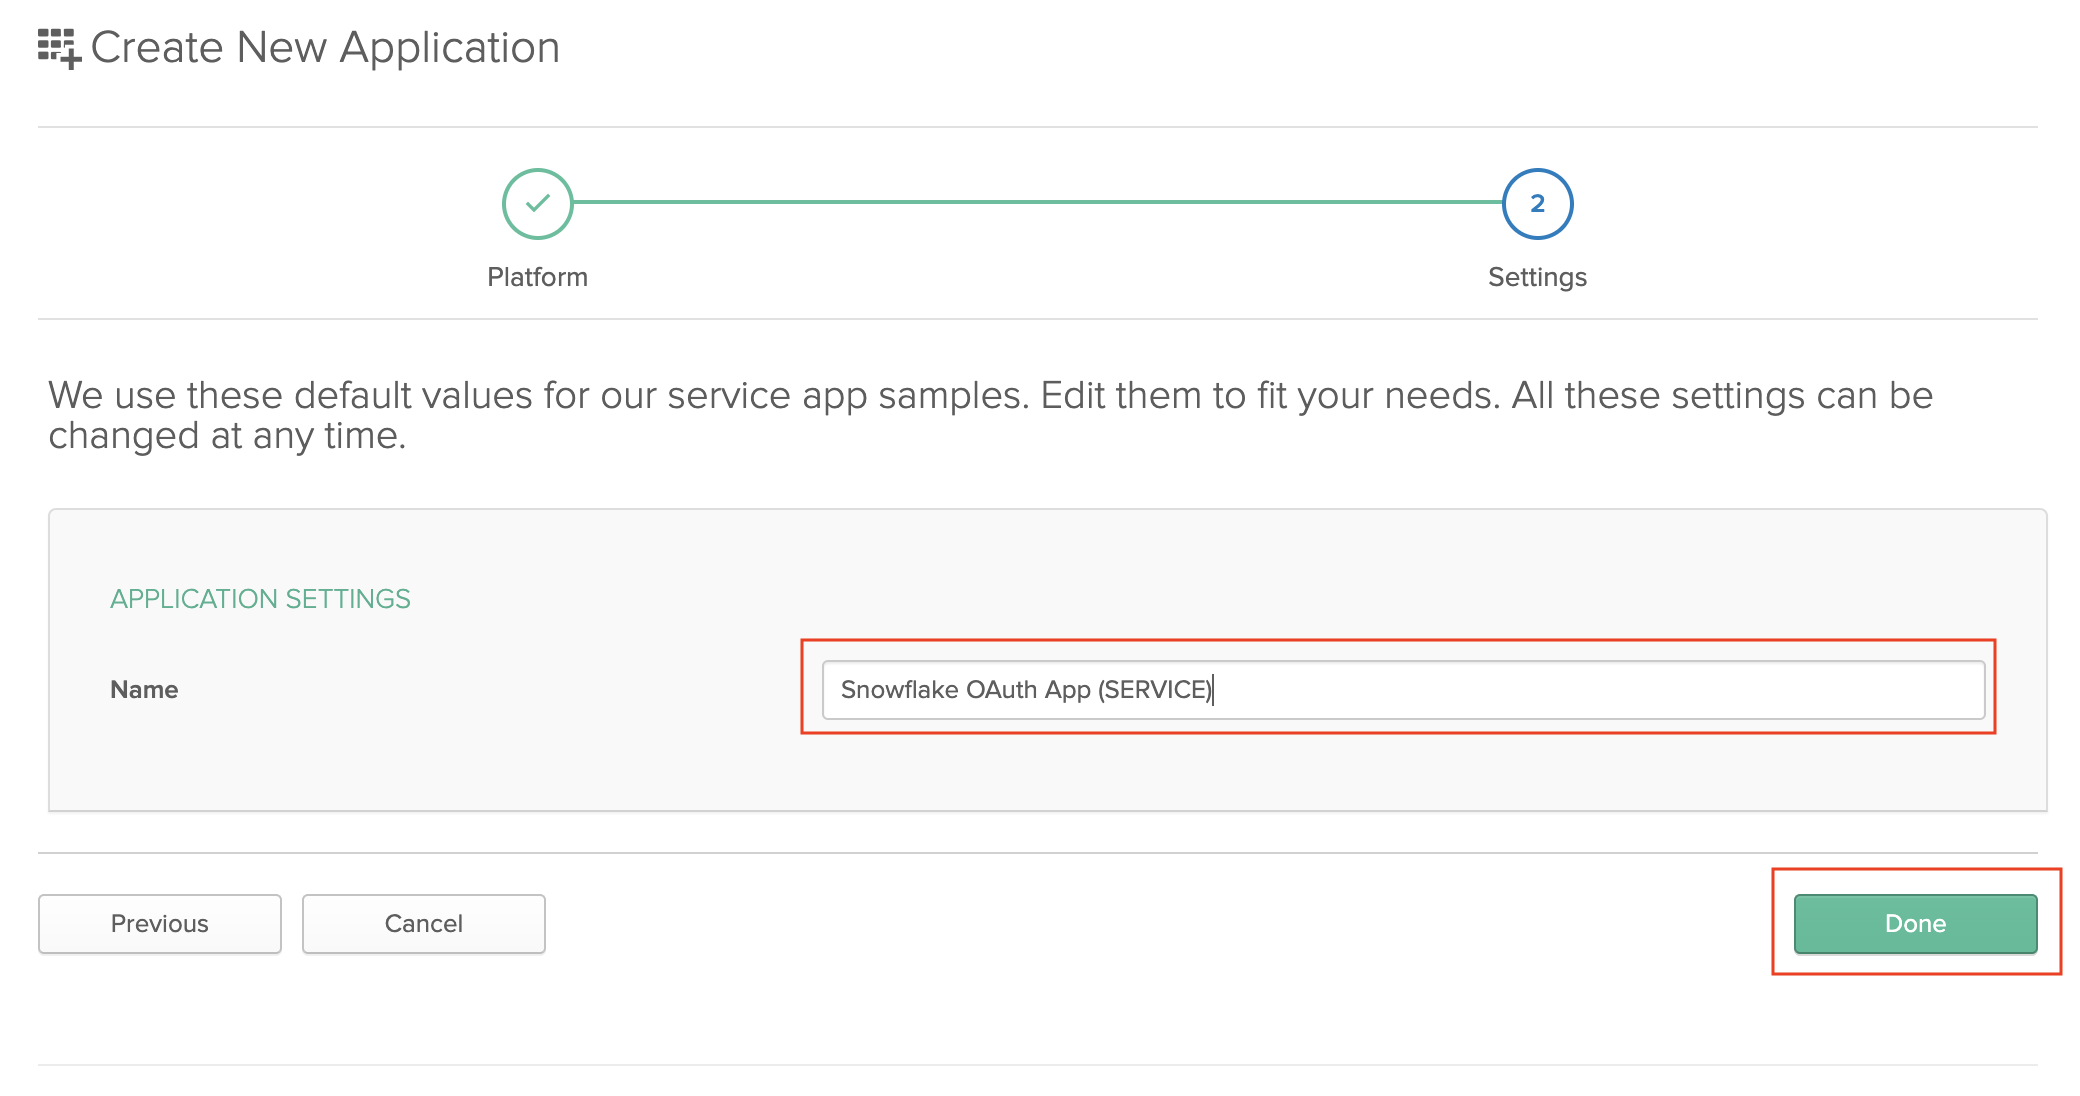Click the Platform step label

click(x=538, y=277)
